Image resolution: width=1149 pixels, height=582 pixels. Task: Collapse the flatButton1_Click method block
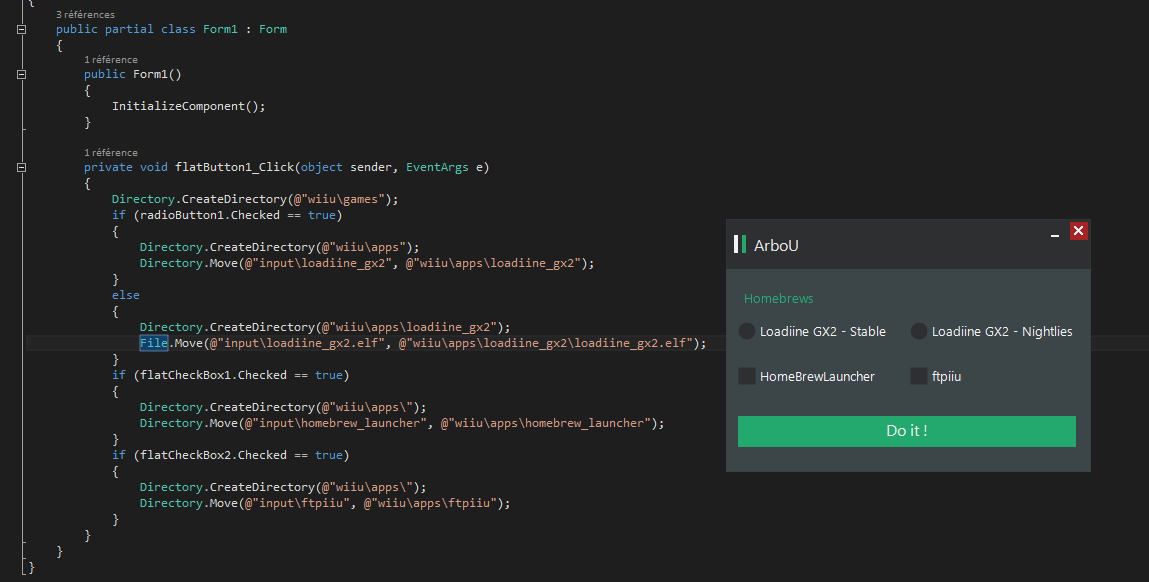point(22,167)
